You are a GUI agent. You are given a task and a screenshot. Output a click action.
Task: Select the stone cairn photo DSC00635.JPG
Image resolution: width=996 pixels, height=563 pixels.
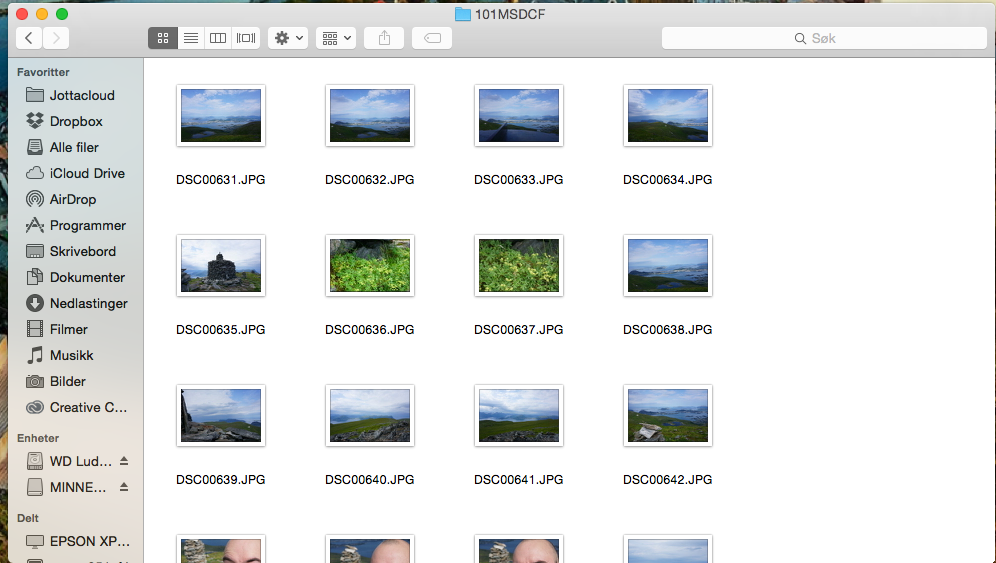[x=221, y=266]
